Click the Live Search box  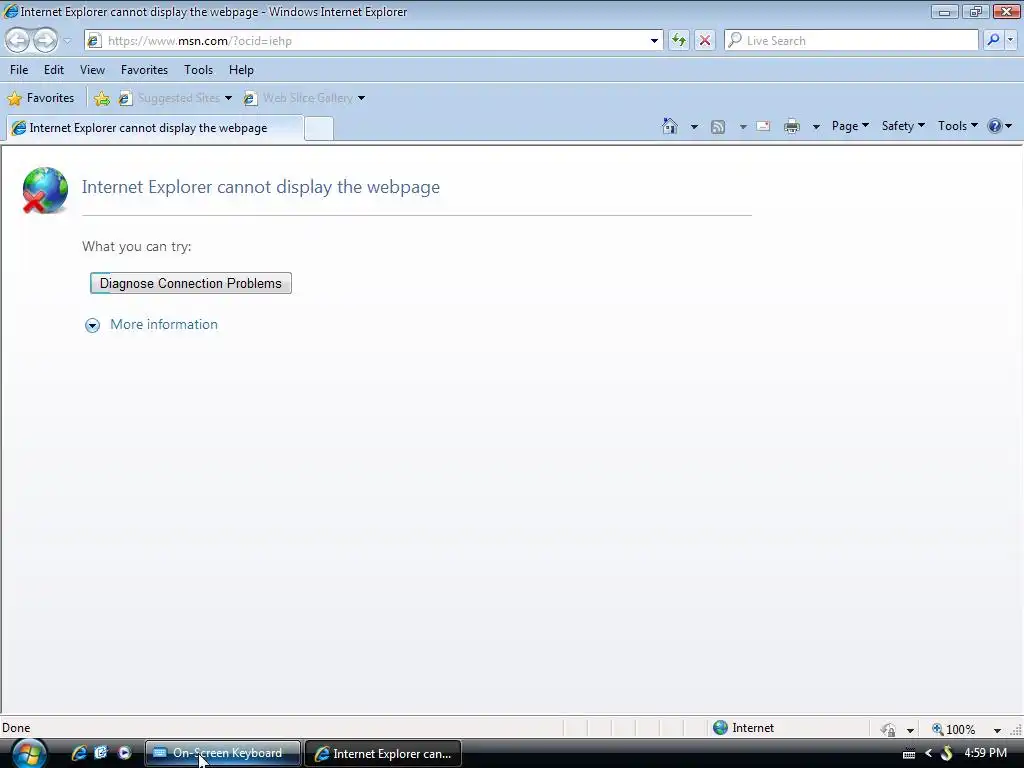(851, 40)
